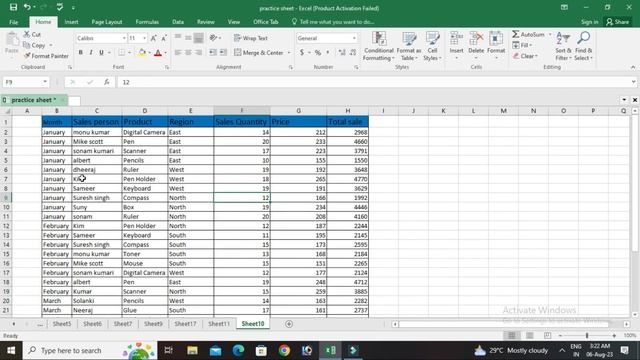
Task: Switch to the Formulas tab
Action: (x=147, y=22)
